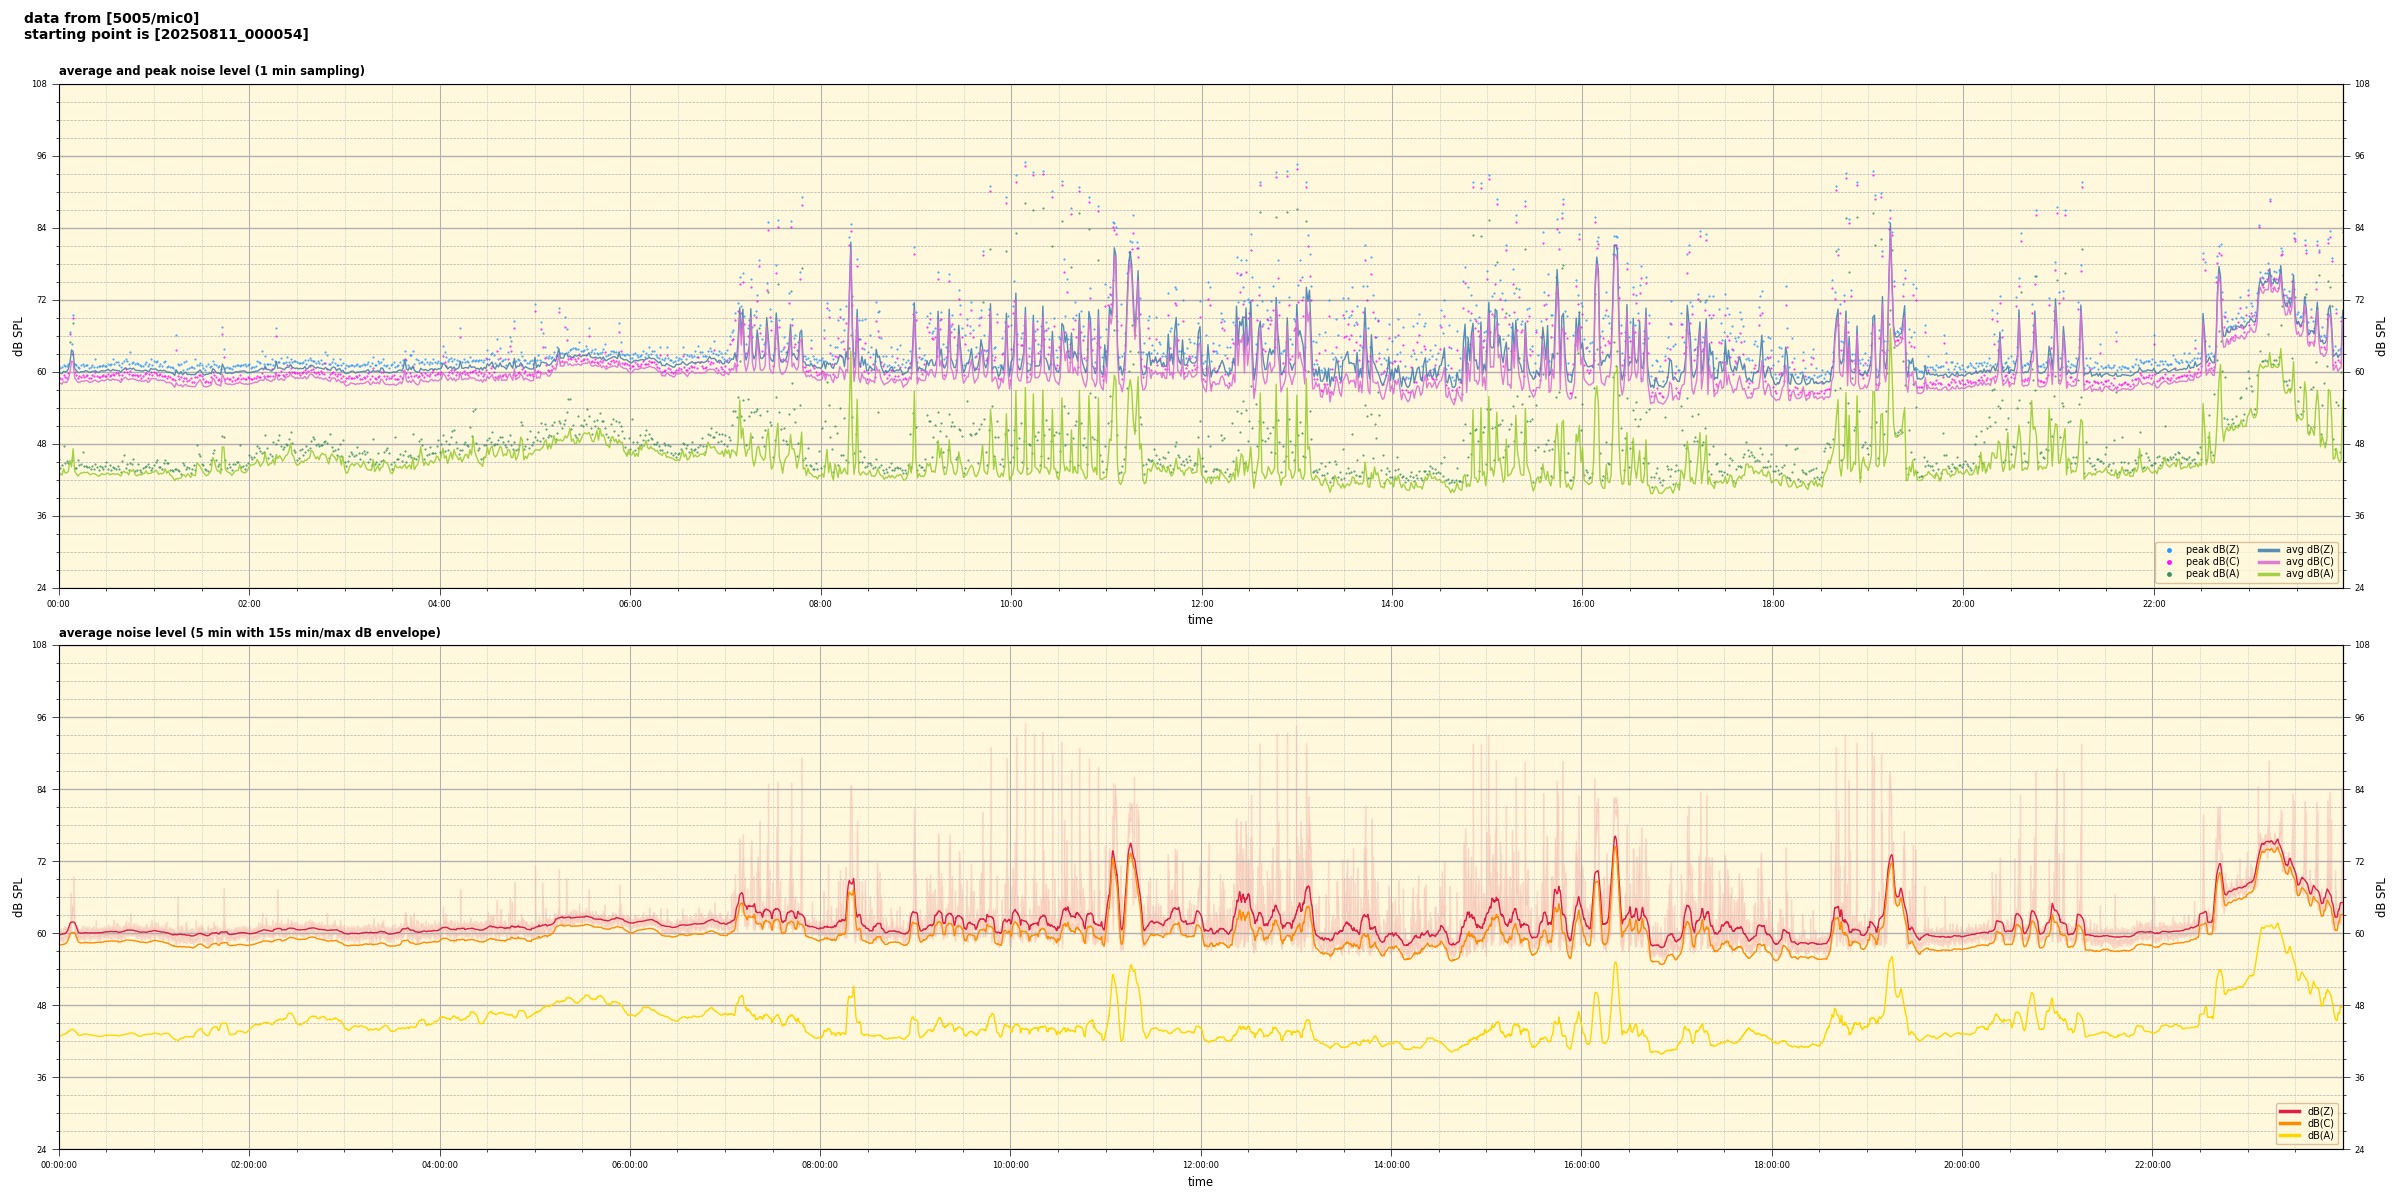Click the 'average and peak noise level' chart title
This screenshot has width=2400, height=1200.
(211, 71)
